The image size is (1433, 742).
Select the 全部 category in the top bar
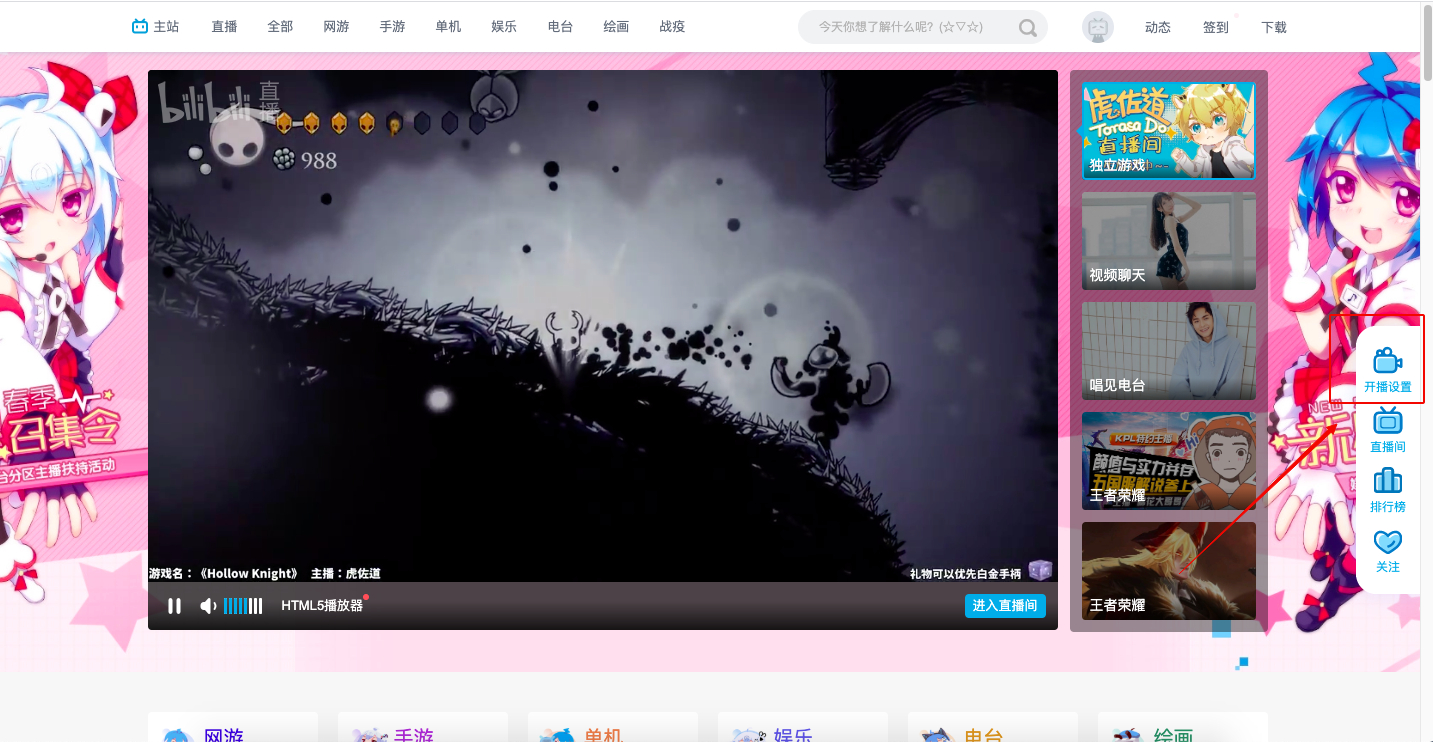point(280,27)
